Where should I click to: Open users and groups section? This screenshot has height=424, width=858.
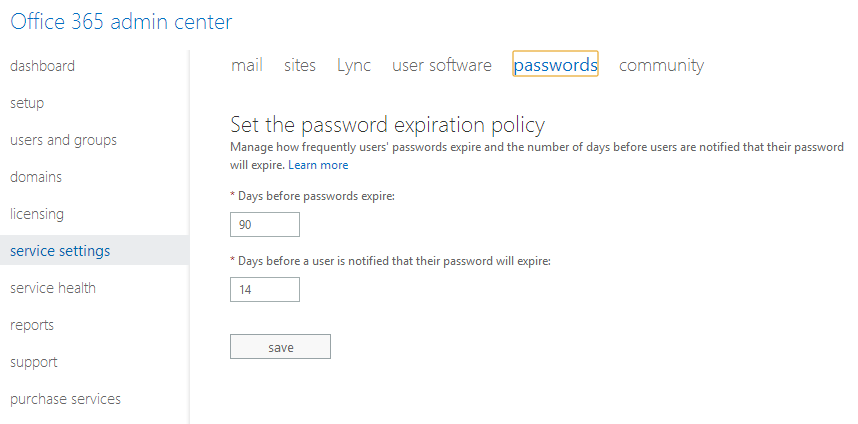(x=63, y=140)
